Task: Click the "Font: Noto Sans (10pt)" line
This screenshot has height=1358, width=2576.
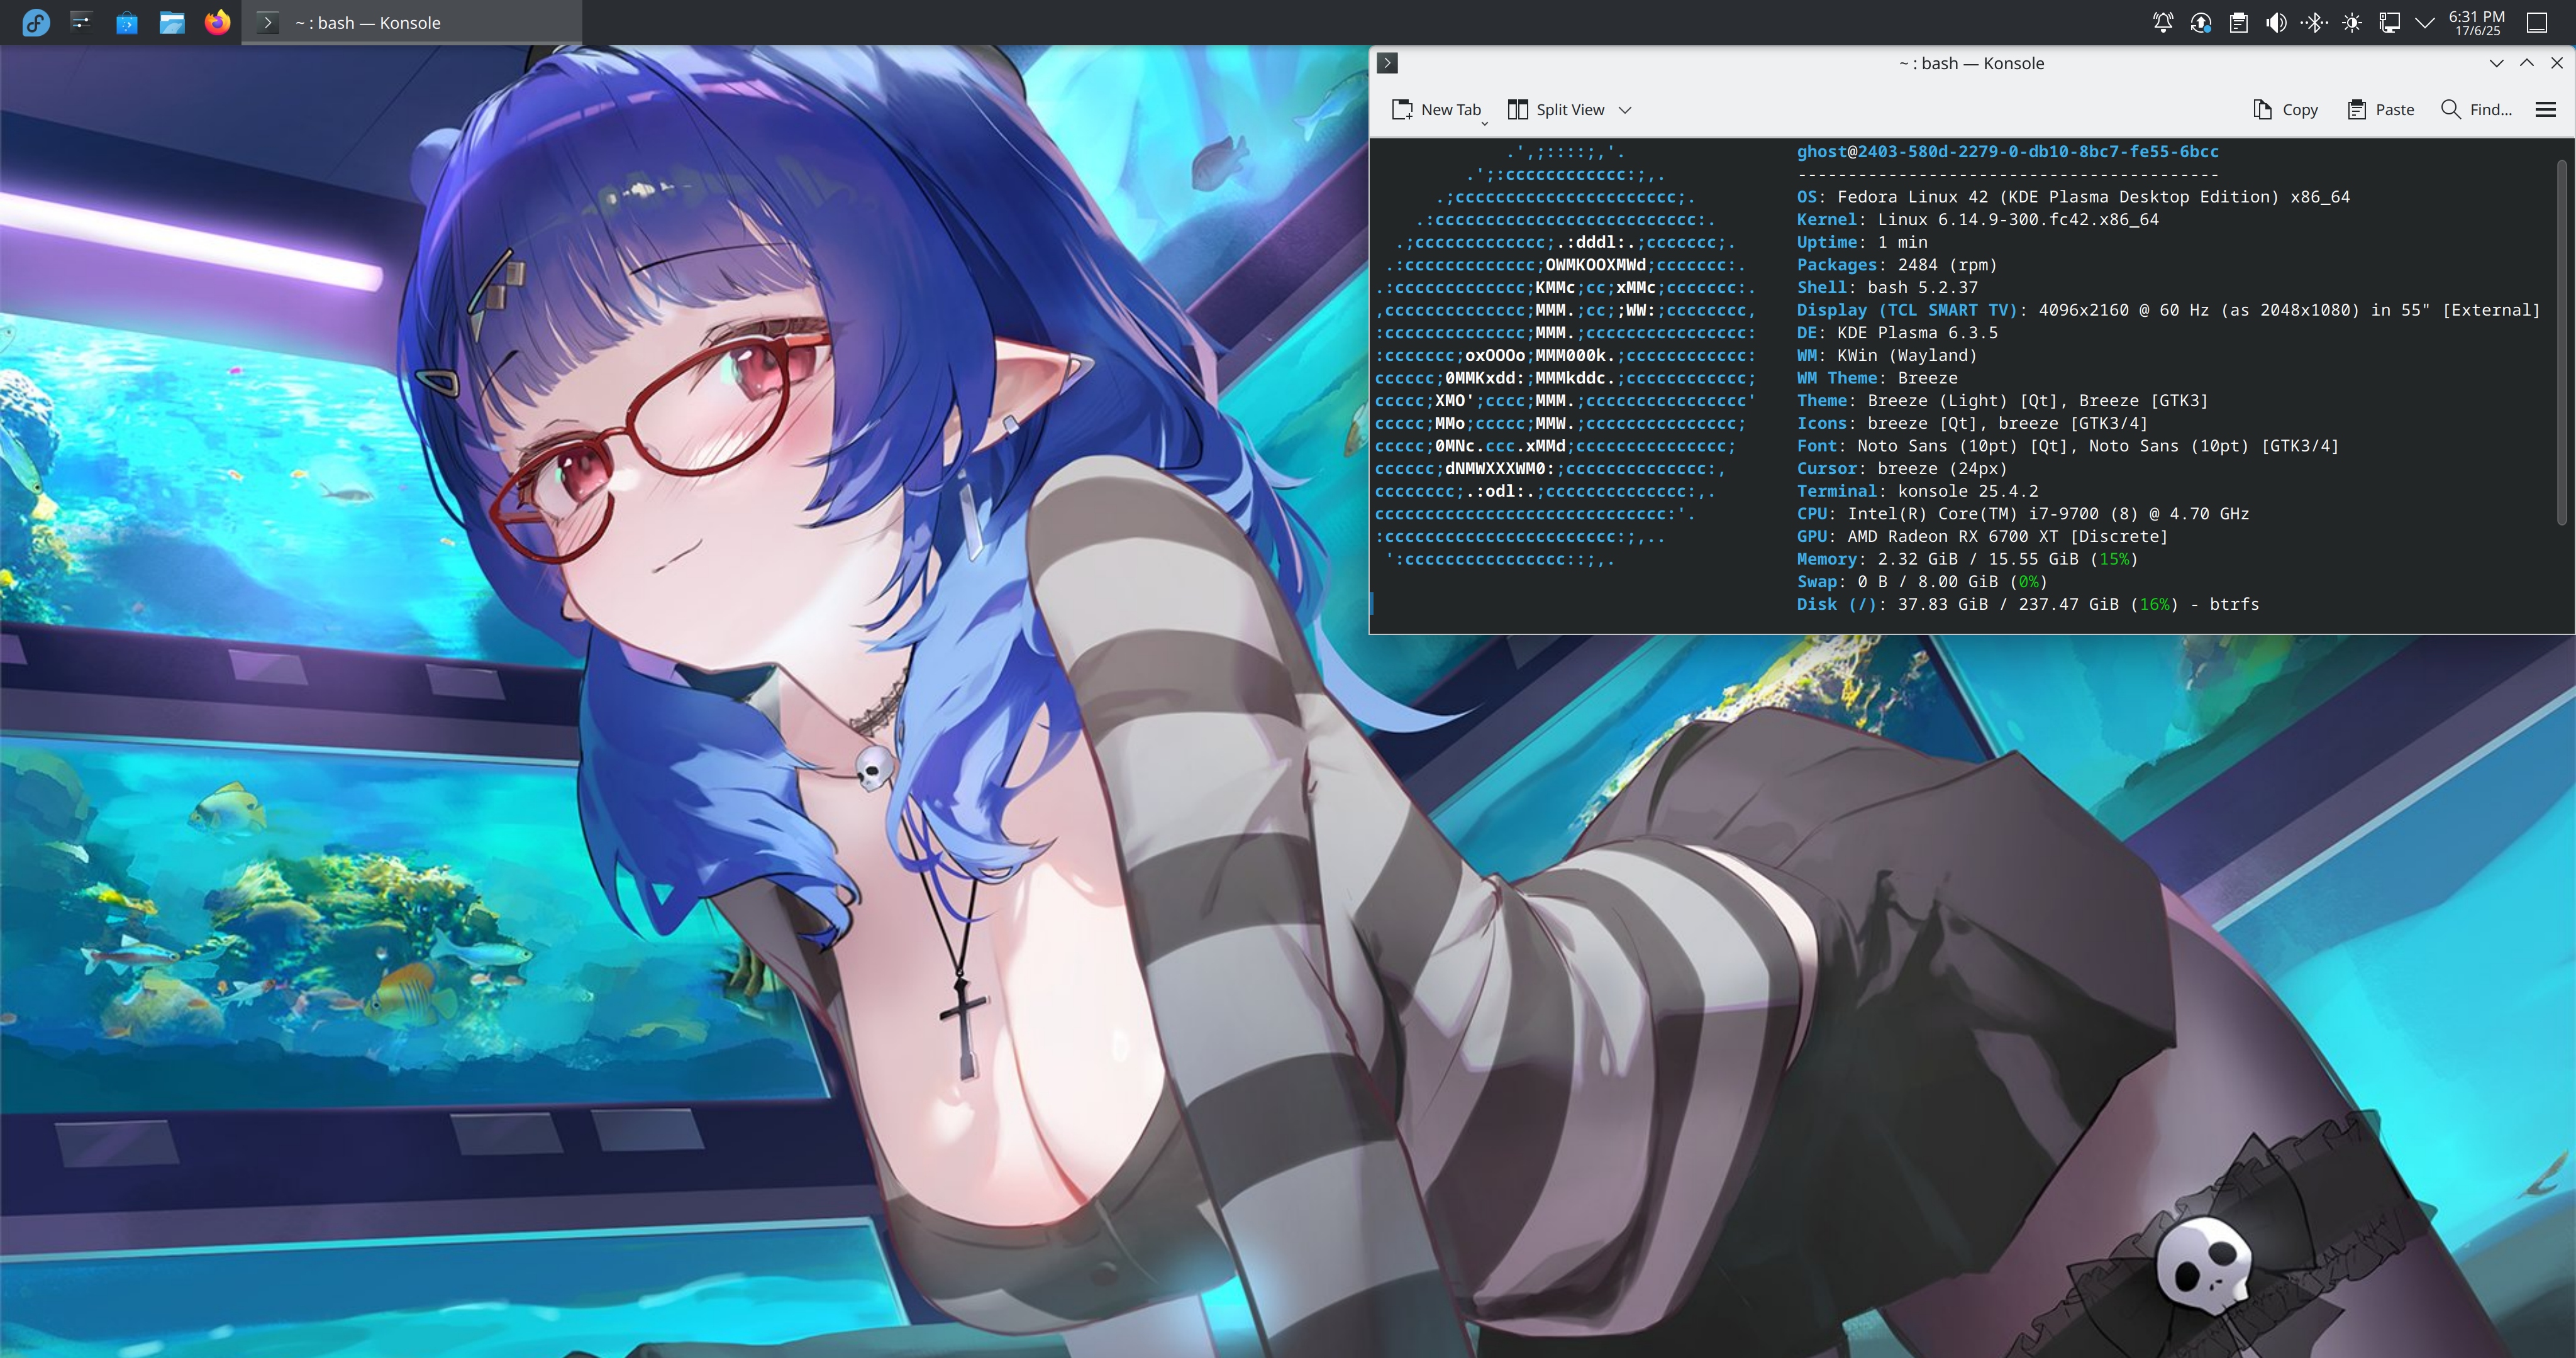Action: point(2068,446)
